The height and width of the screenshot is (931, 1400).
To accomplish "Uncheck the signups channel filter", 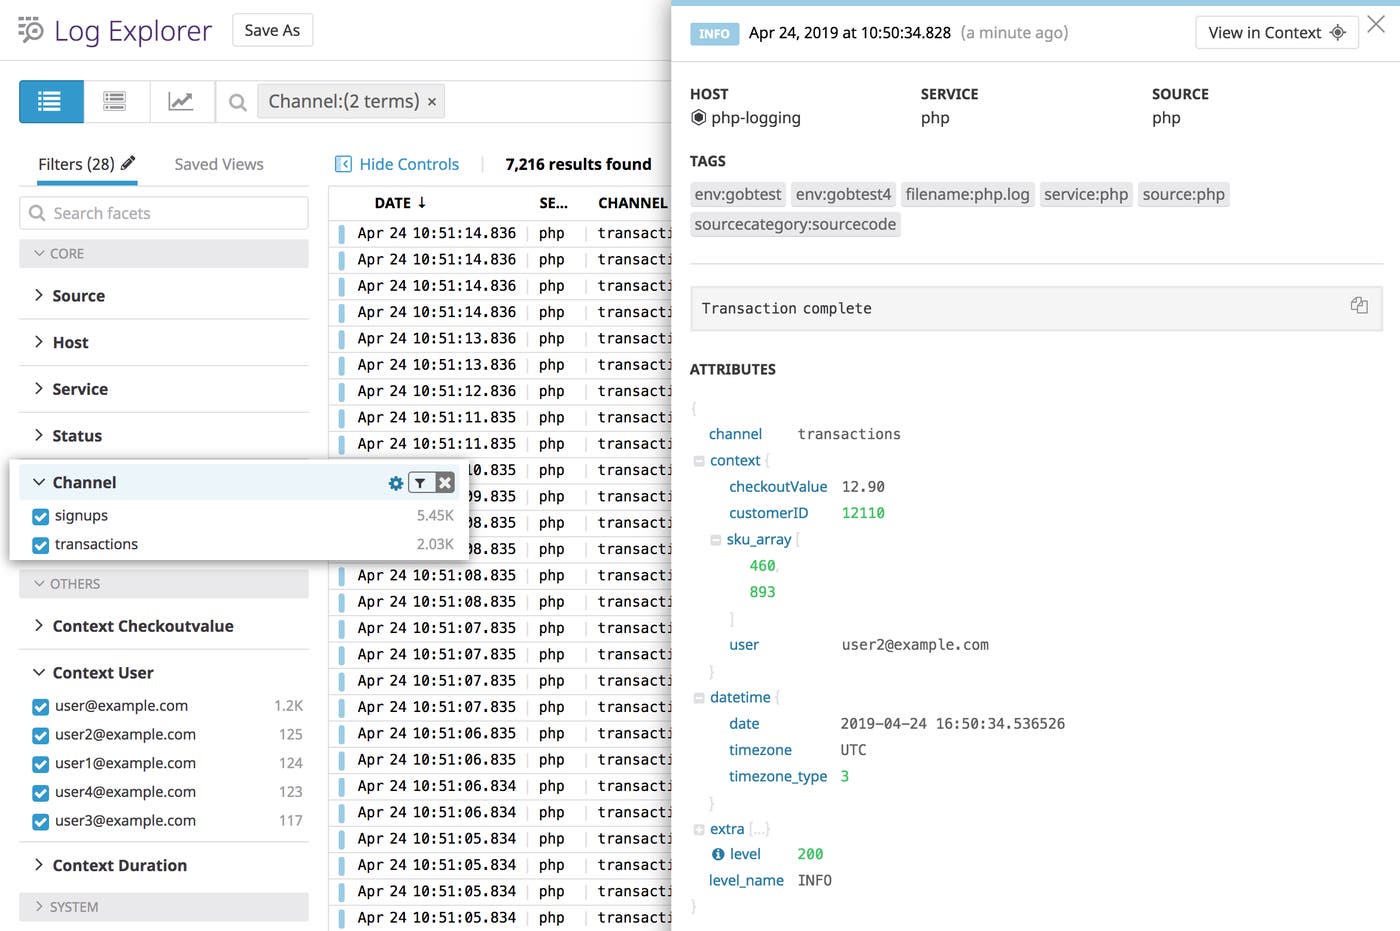I will pos(39,515).
